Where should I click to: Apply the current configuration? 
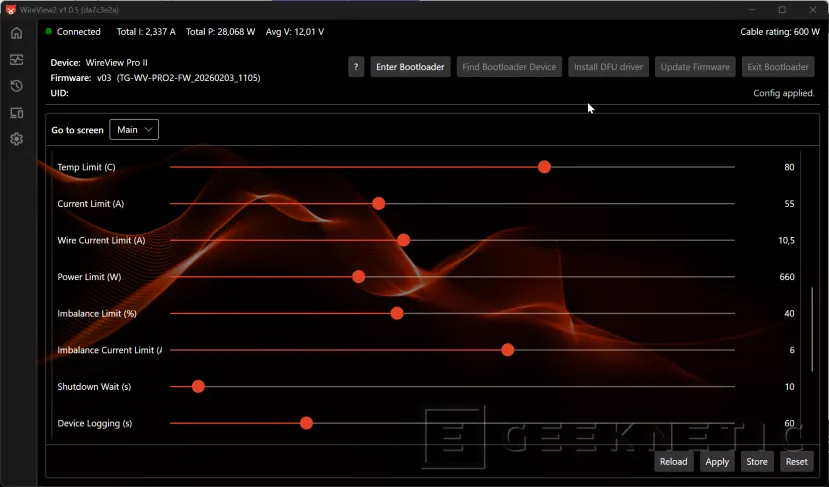[x=716, y=462]
